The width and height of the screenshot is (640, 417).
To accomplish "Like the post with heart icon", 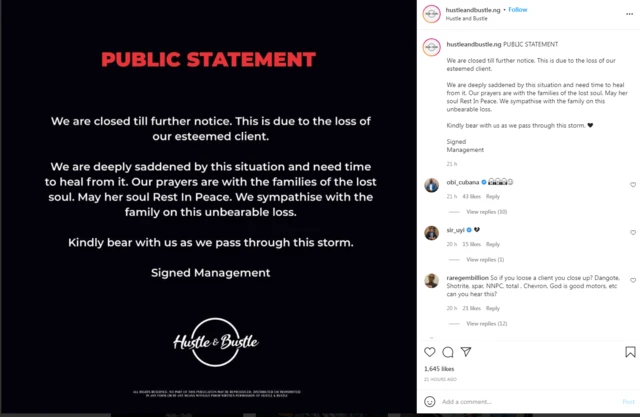I will pyautogui.click(x=430, y=352).
